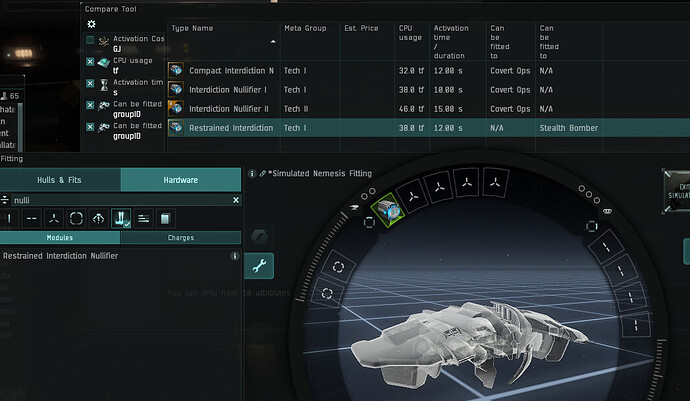Toggle the skills filter book icon
Image resolution: width=690 pixels, height=401 pixels.
[x=165, y=218]
